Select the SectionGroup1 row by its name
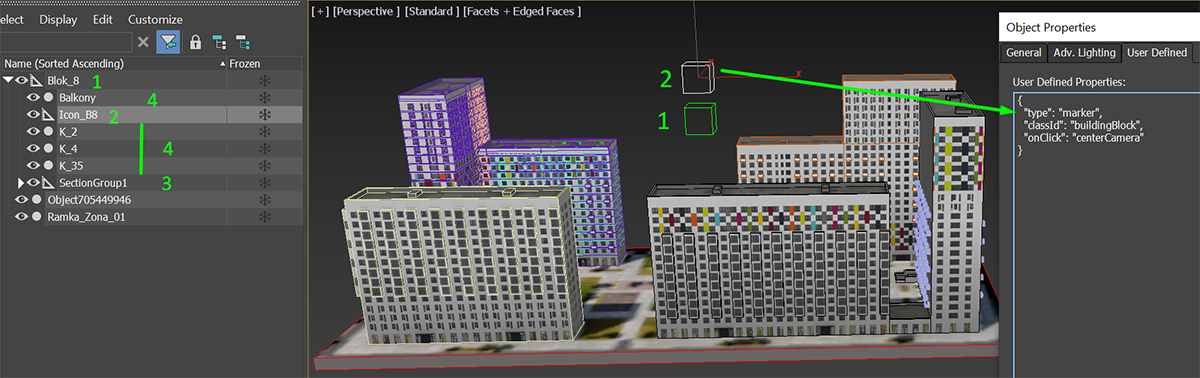This screenshot has width=1200, height=378. tap(93, 183)
